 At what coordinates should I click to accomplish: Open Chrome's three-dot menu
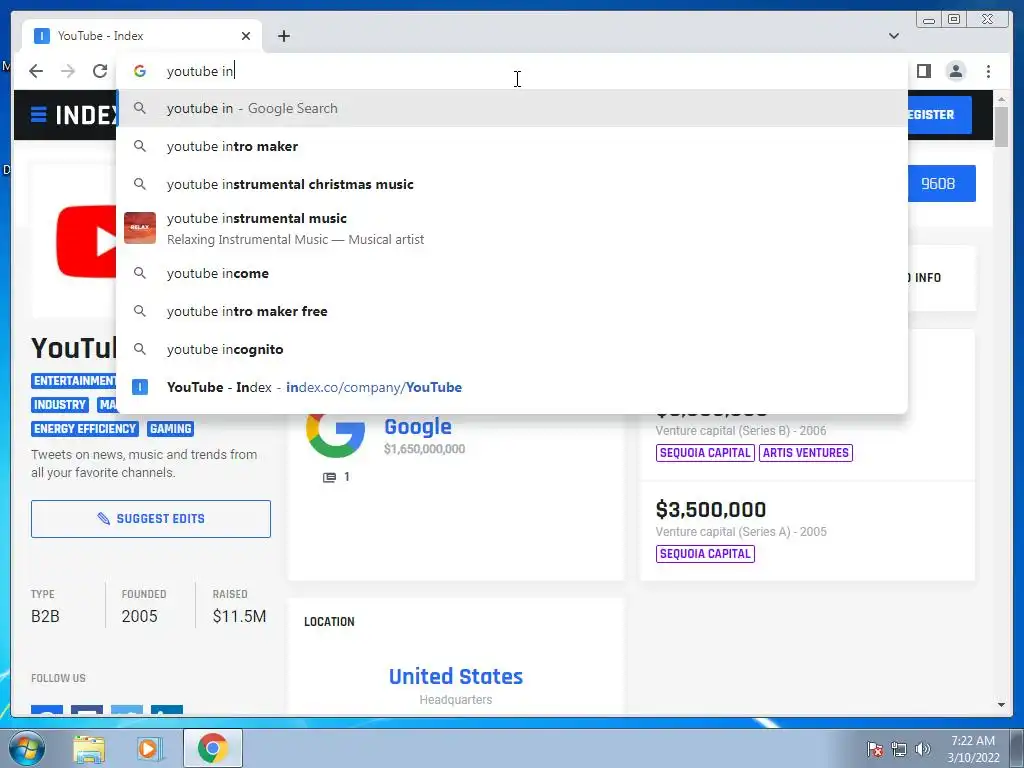988,71
